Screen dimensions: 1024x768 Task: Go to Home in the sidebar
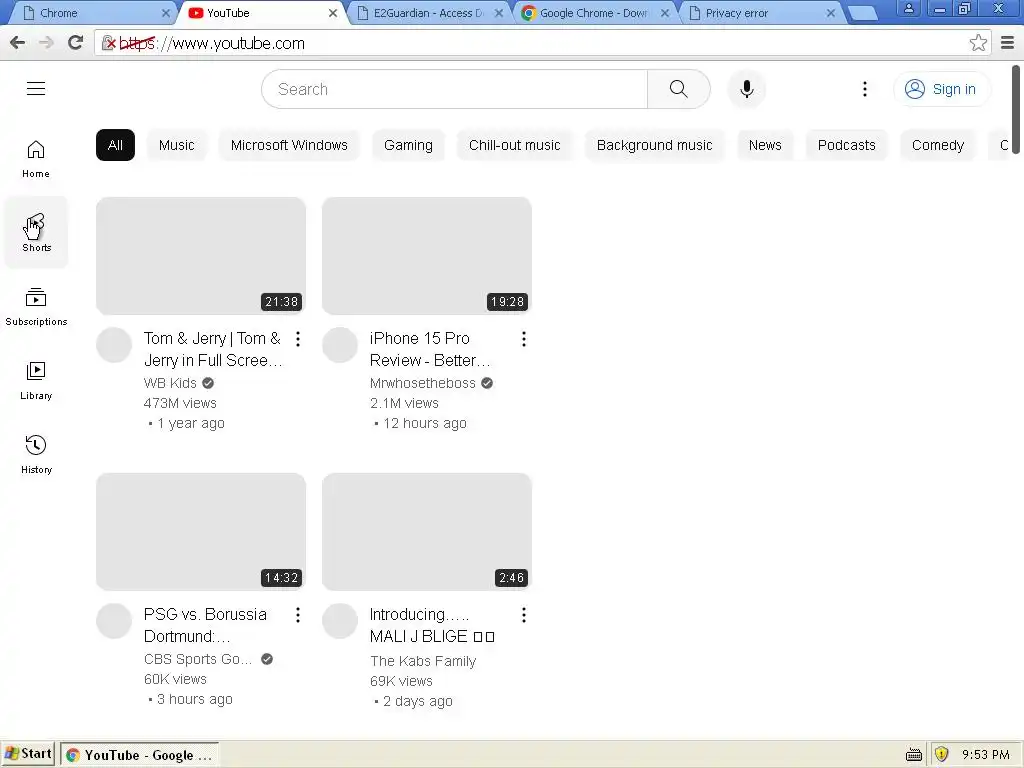[36, 159]
